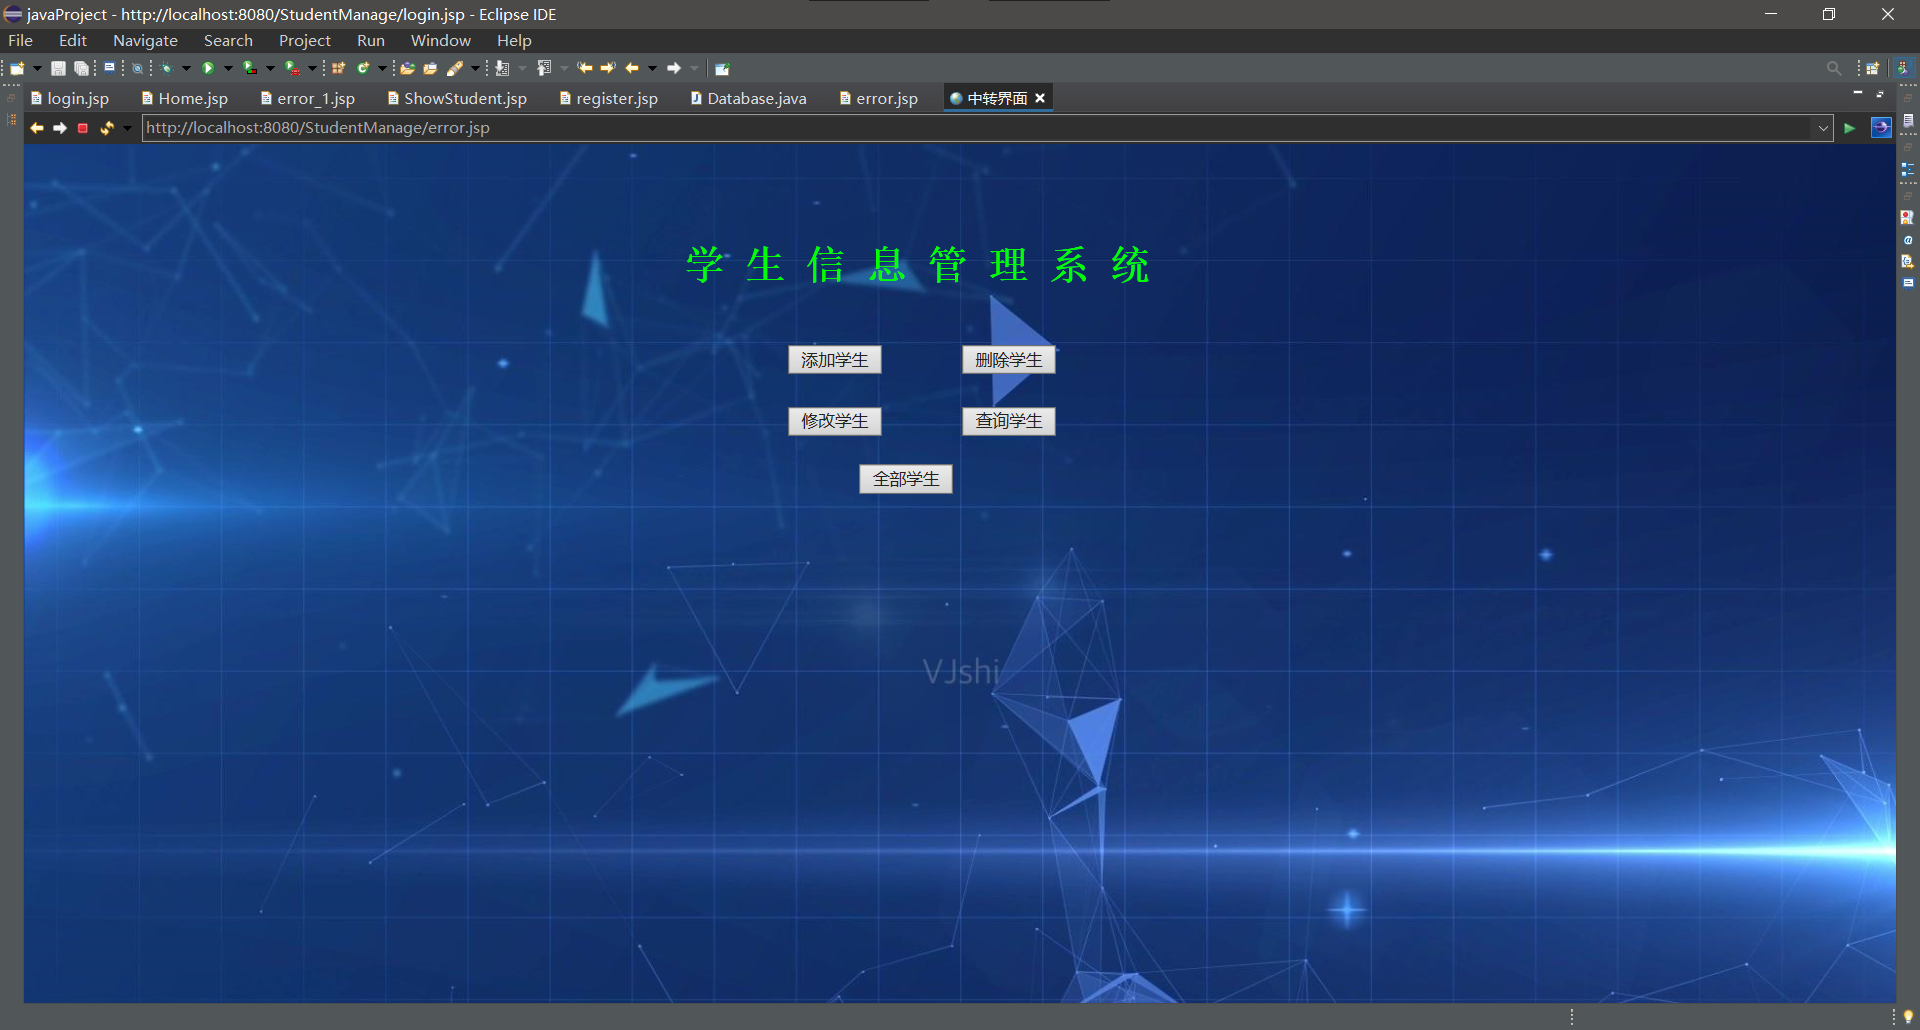Expand the Coverage dropdown arrow
Viewport: 1920px width, 1030px height.
point(270,68)
